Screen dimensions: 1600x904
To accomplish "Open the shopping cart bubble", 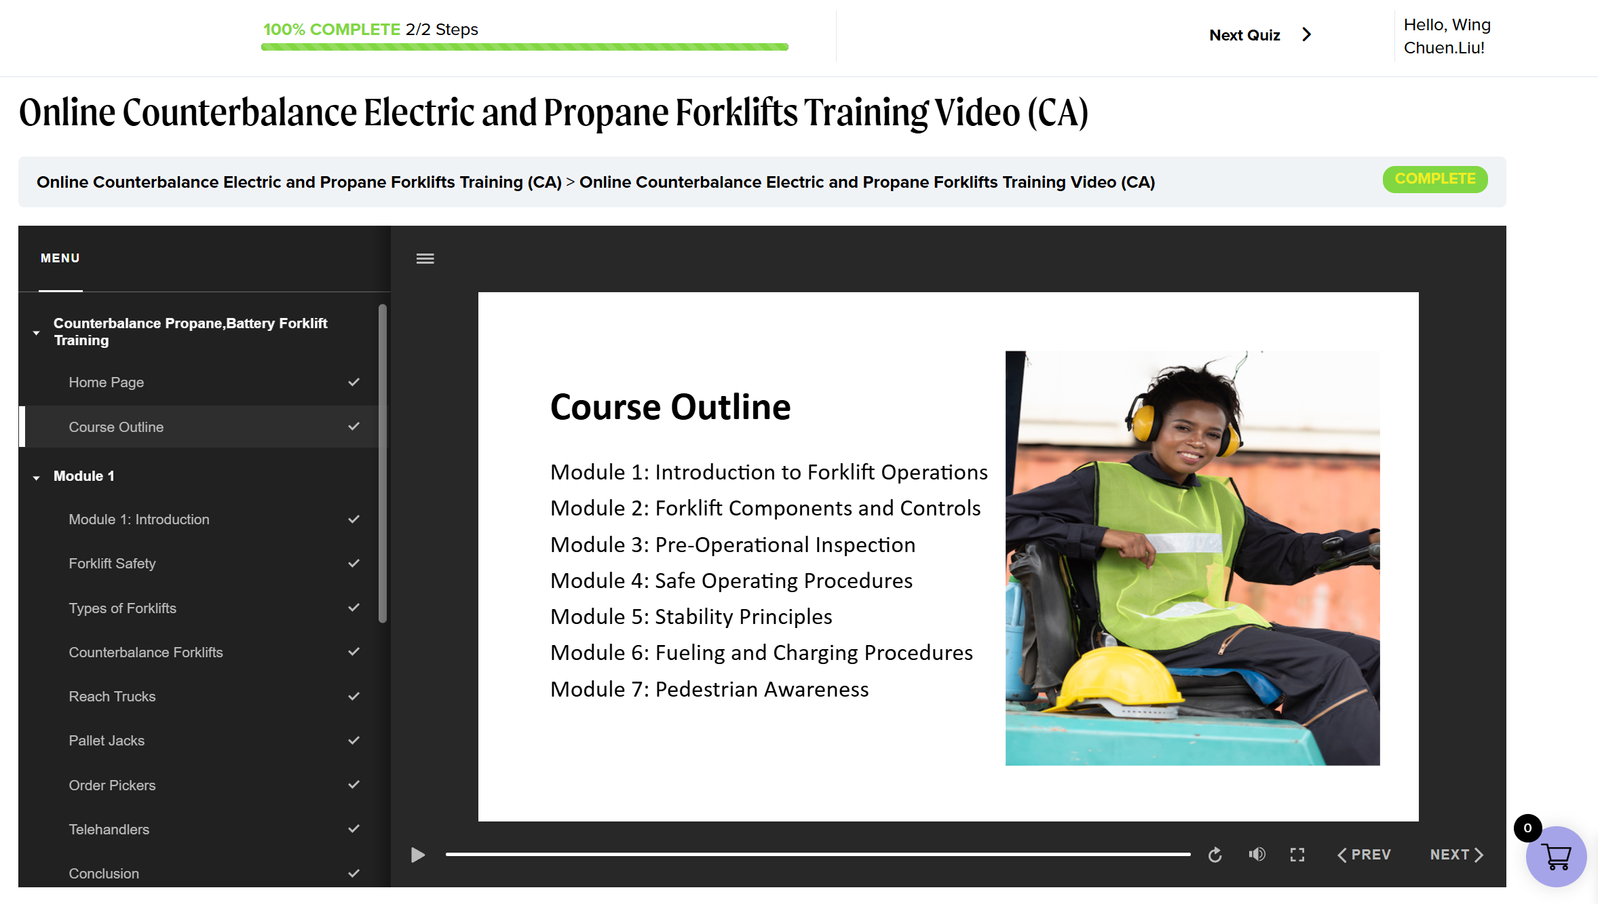I will [x=1556, y=857].
